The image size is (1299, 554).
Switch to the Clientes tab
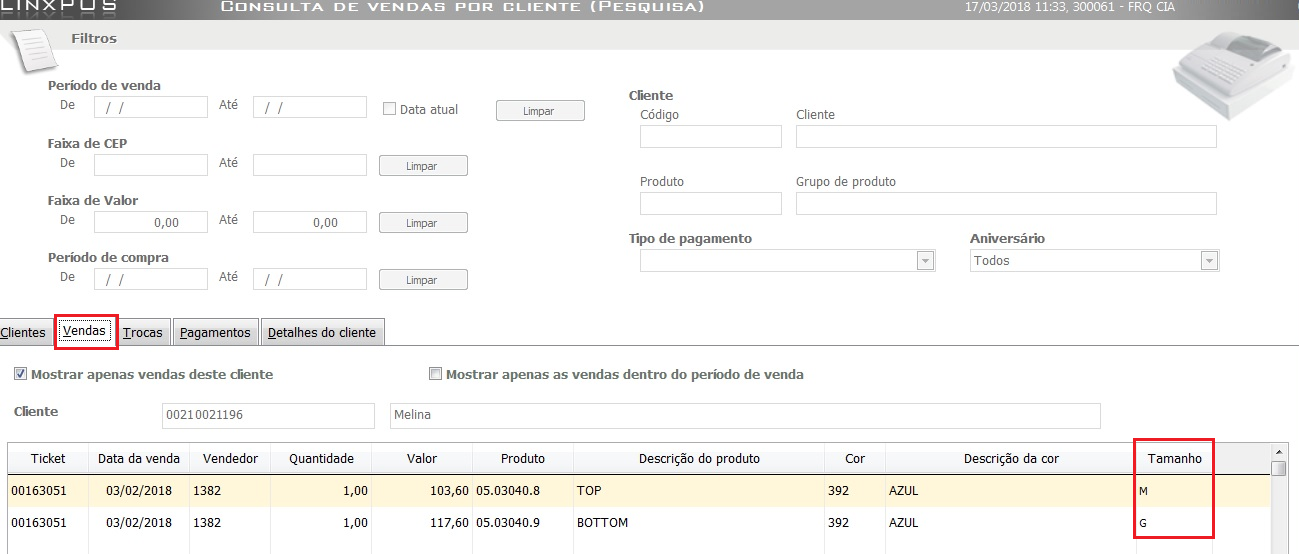pos(24,333)
